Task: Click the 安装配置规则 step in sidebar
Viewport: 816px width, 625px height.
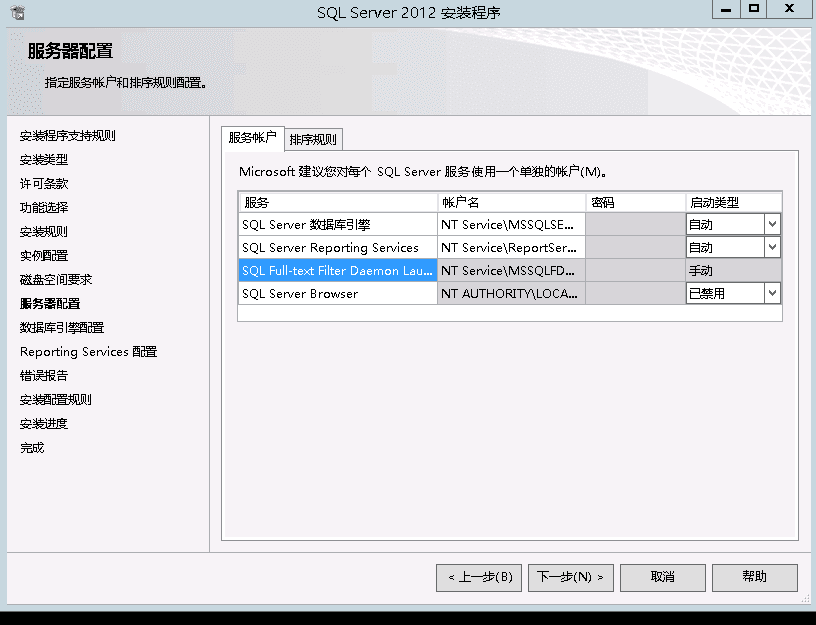Action: (x=56, y=400)
